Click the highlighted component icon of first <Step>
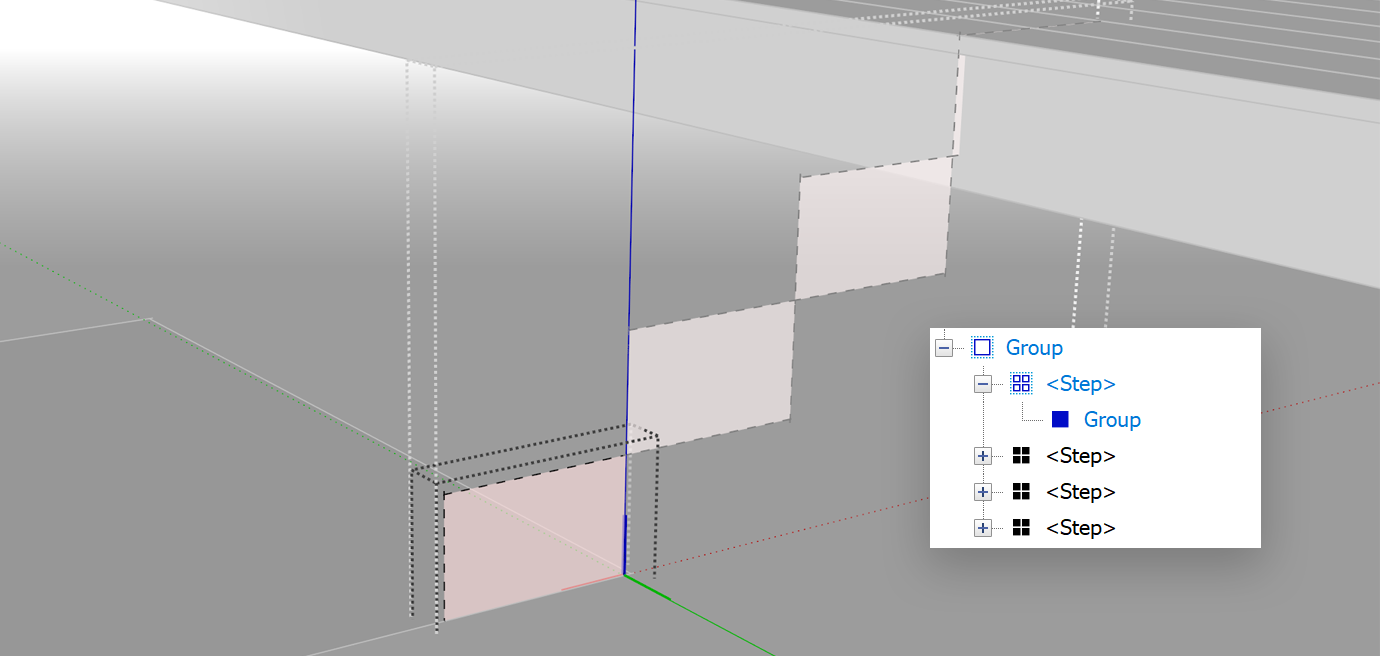Viewport: 1380px width, 656px height. pos(1022,383)
